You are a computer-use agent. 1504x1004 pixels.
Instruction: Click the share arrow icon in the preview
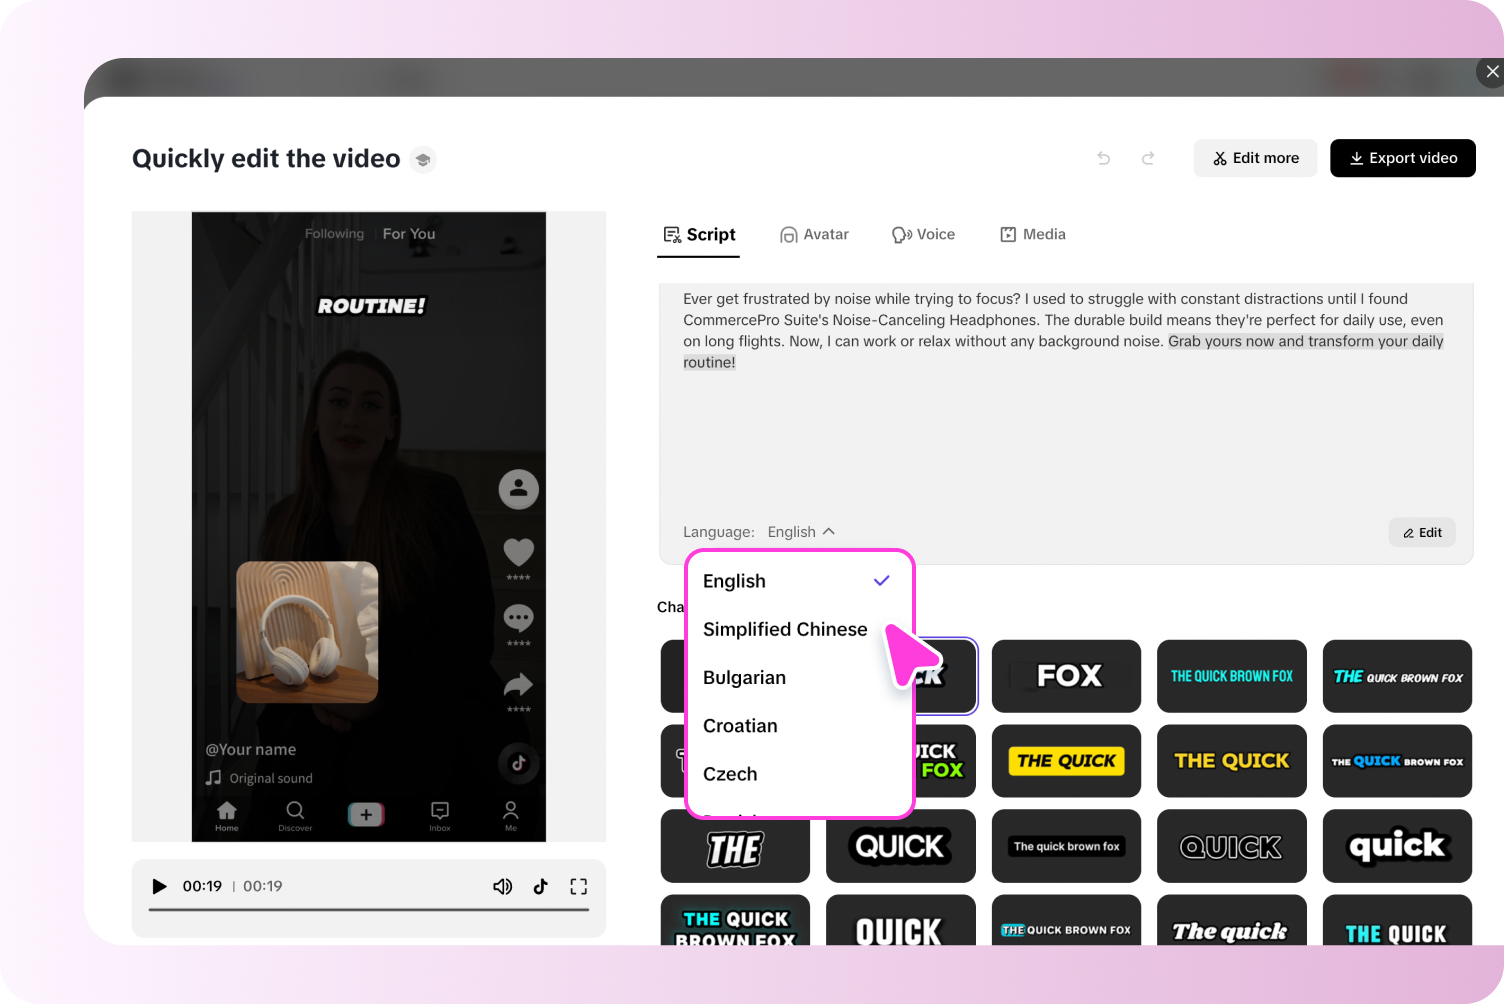click(518, 685)
